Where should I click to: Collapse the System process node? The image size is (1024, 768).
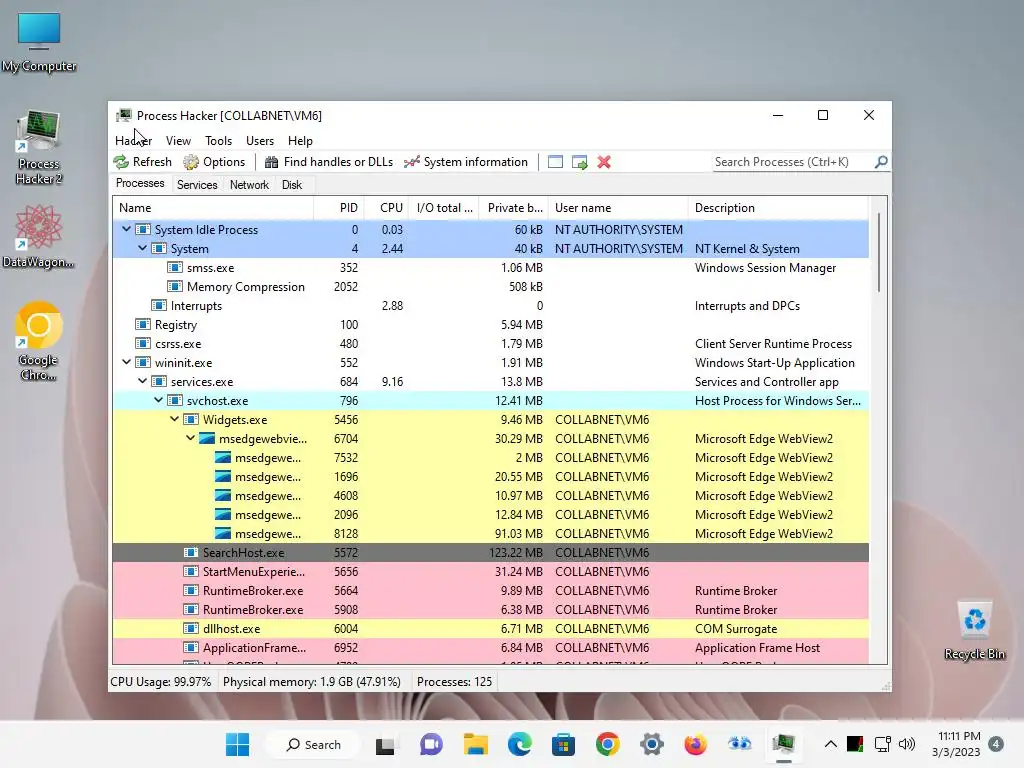(142, 248)
